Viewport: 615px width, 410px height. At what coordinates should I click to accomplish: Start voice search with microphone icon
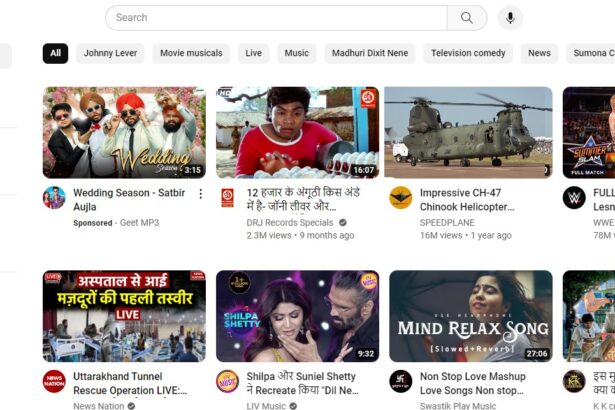pyautogui.click(x=510, y=18)
